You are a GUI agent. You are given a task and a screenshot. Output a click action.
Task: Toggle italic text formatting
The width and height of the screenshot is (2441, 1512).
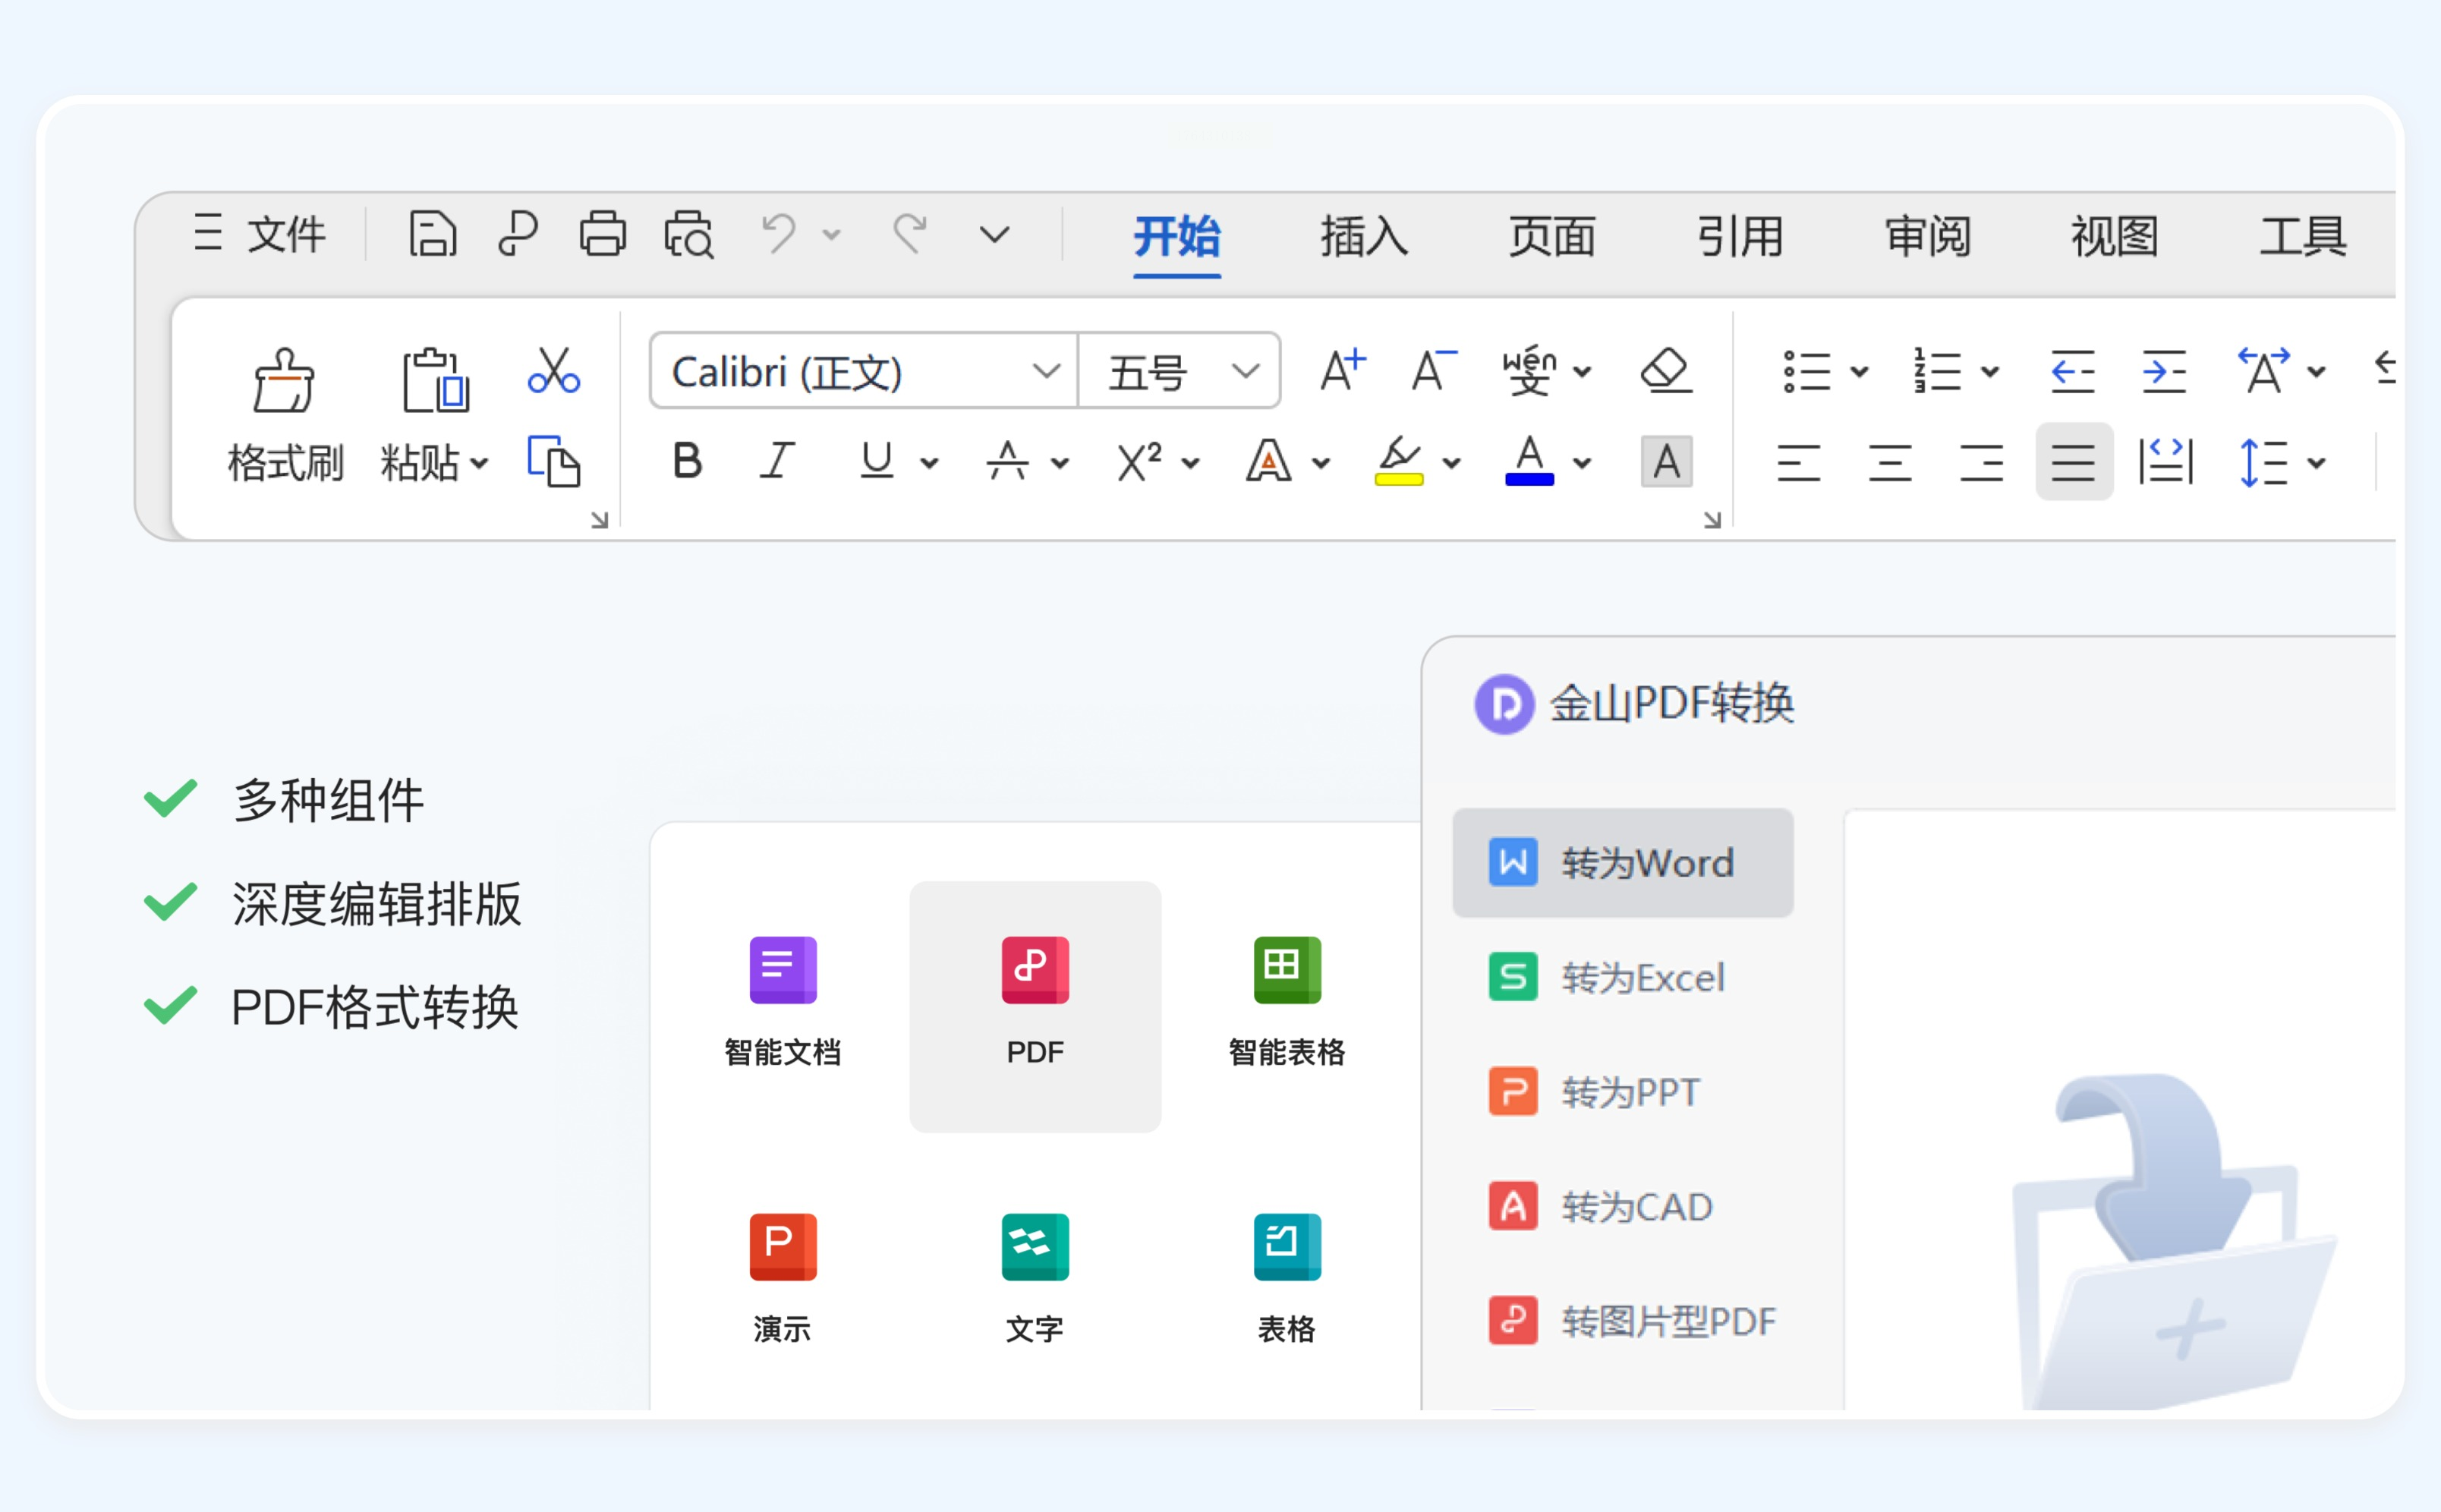[x=777, y=462]
